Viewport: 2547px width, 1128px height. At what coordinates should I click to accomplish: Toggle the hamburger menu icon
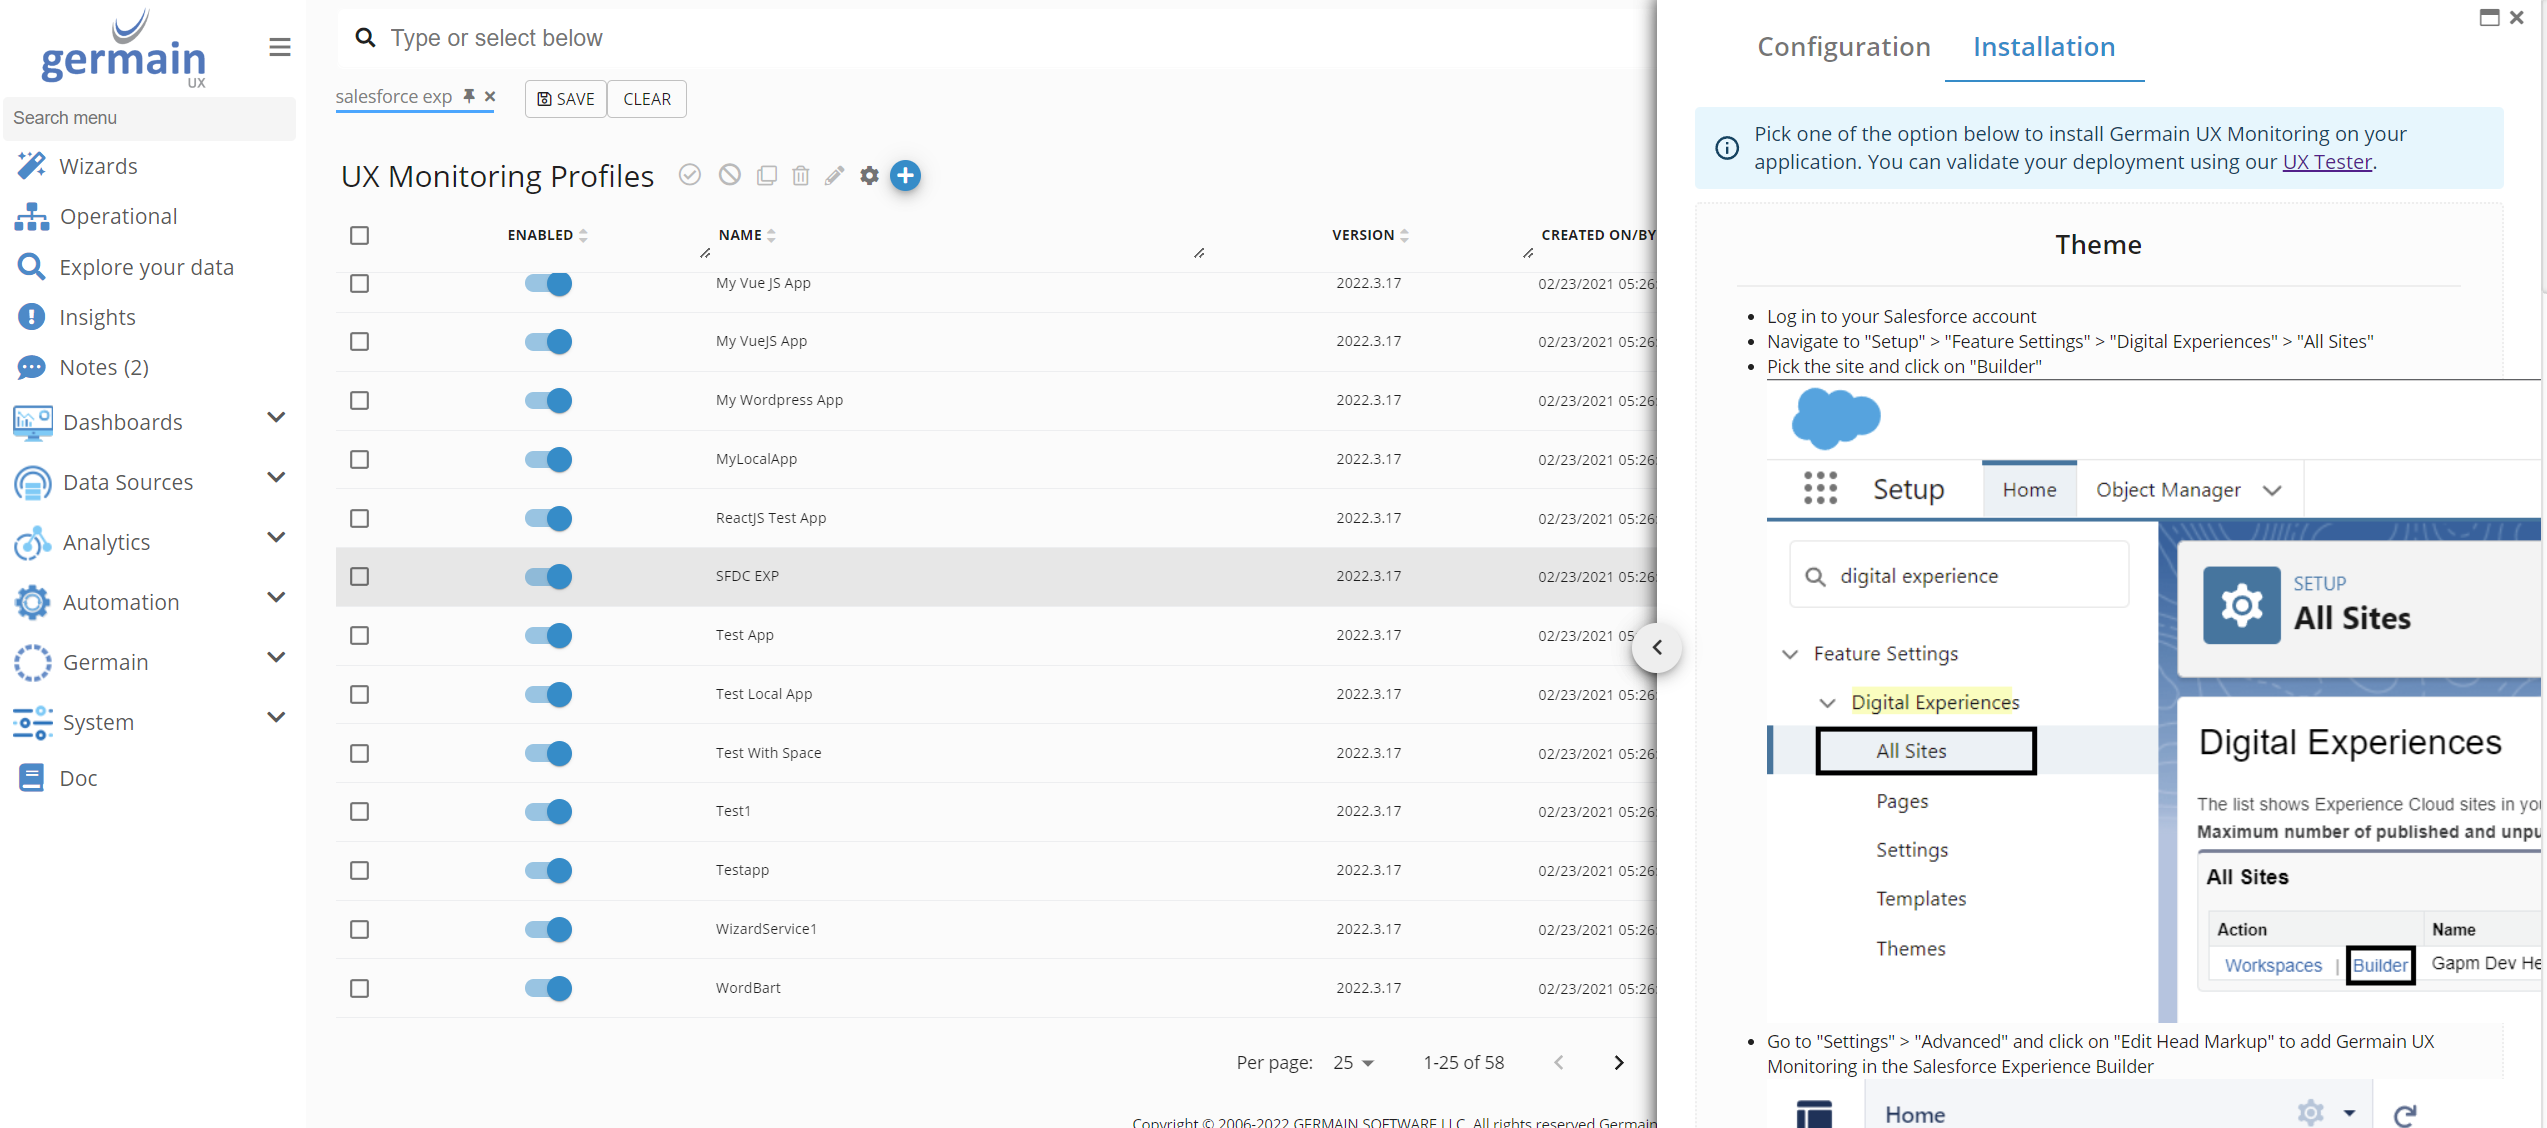pyautogui.click(x=280, y=47)
